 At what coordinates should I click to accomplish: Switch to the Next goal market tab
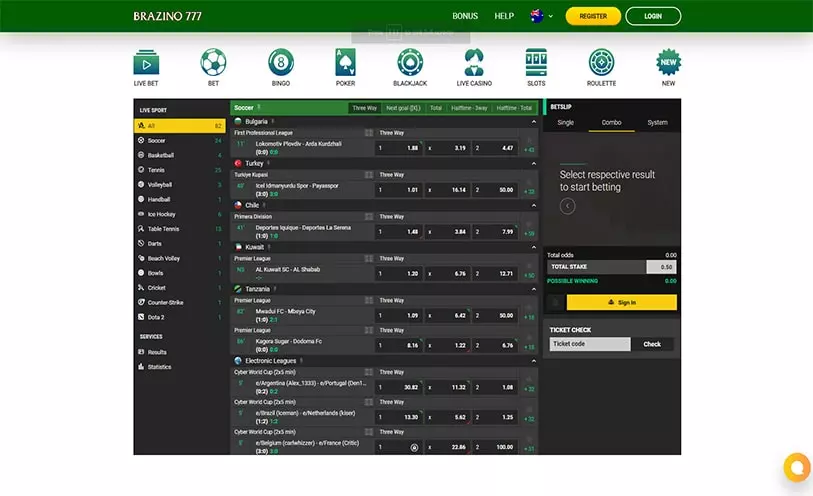point(403,108)
